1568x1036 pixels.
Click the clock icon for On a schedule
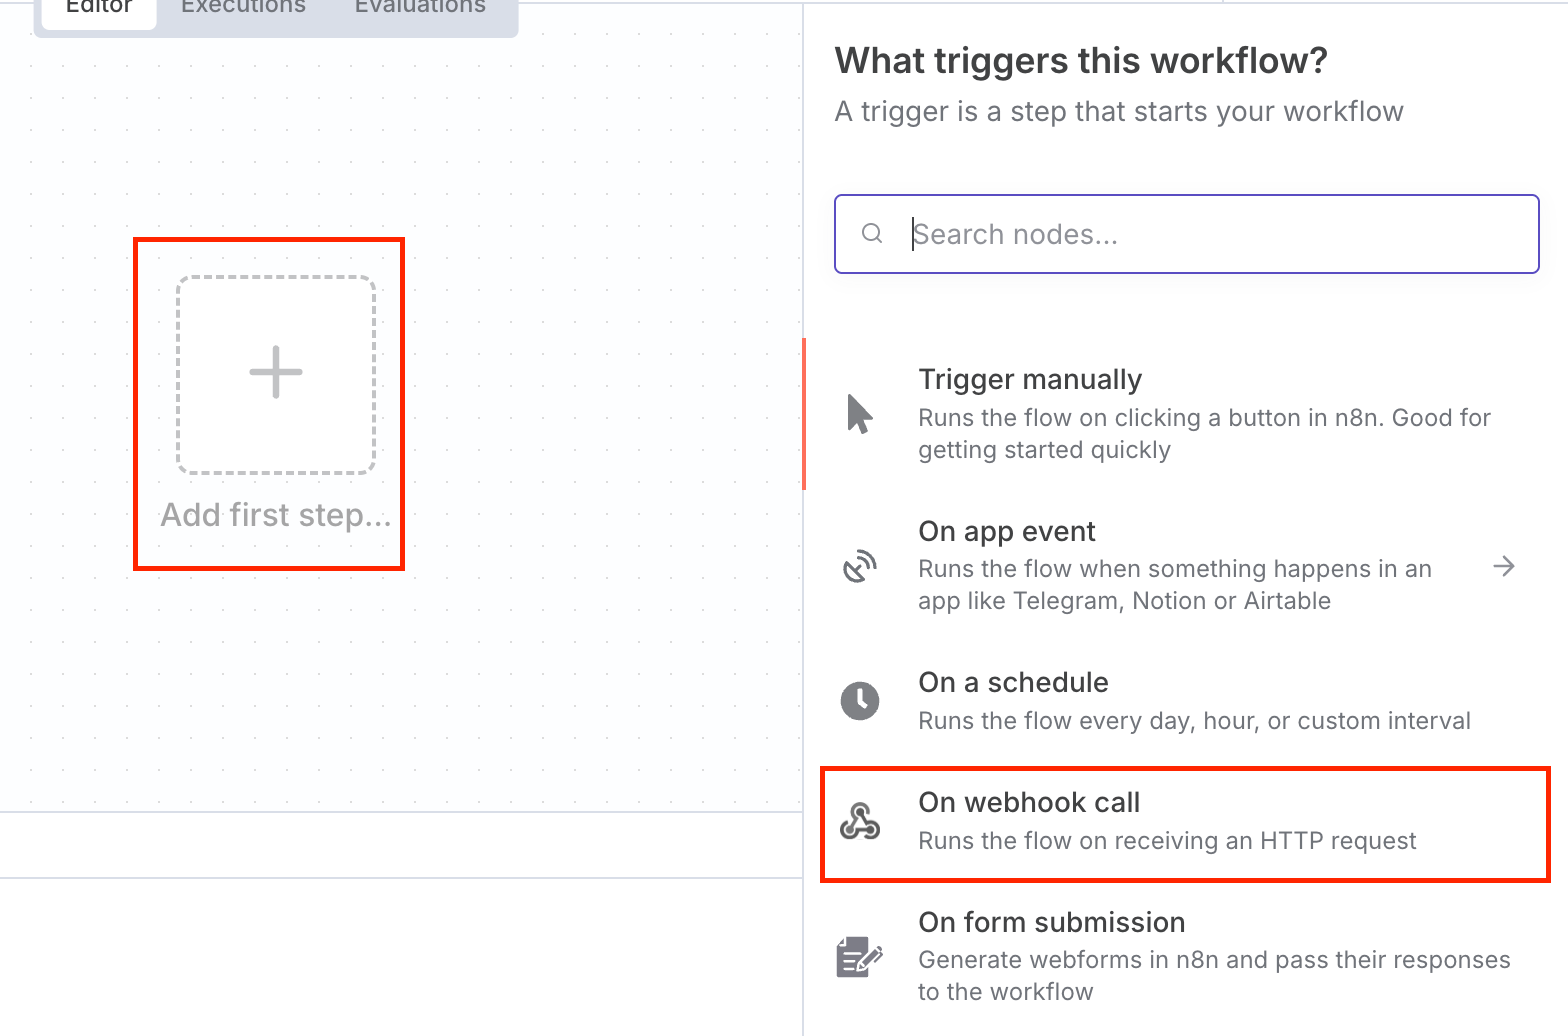point(859,700)
